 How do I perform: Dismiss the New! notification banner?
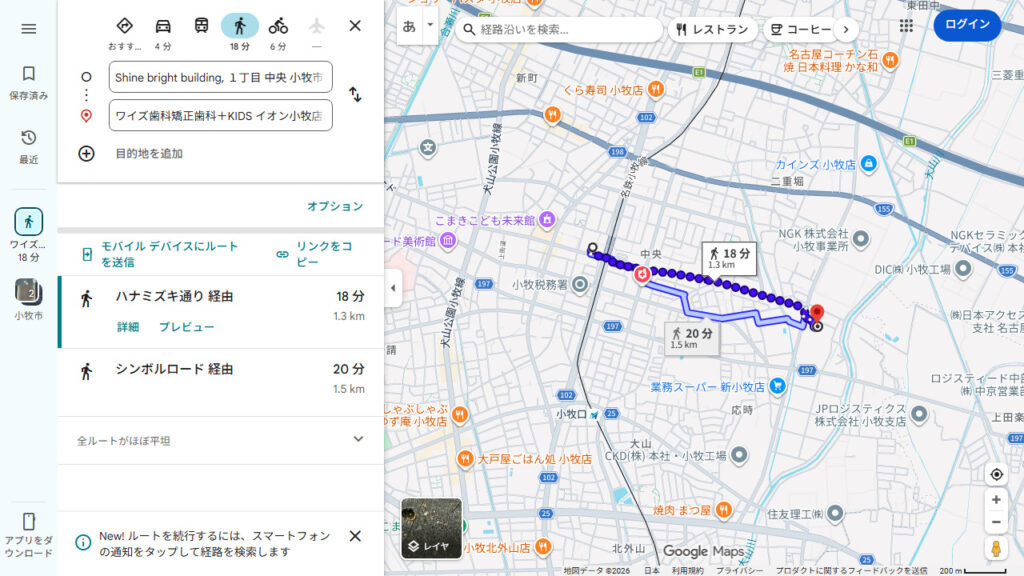tap(355, 536)
